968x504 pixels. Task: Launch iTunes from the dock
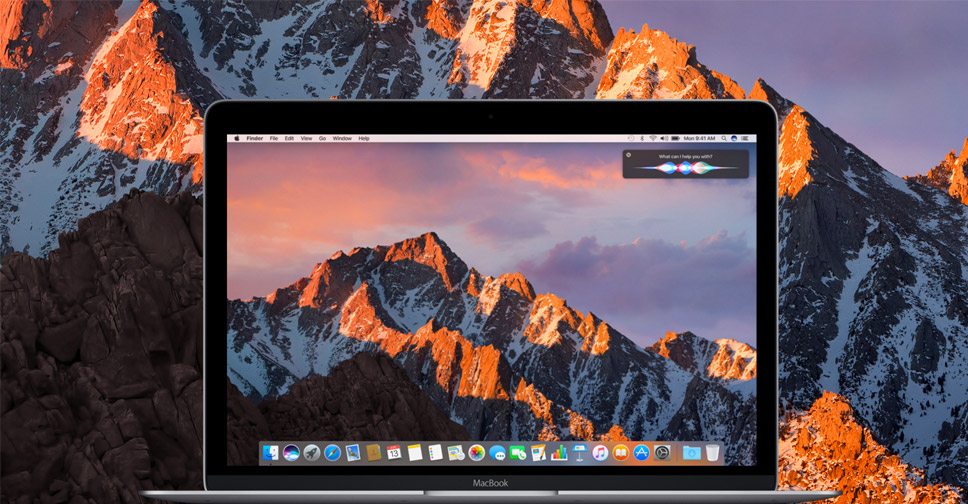[600, 453]
